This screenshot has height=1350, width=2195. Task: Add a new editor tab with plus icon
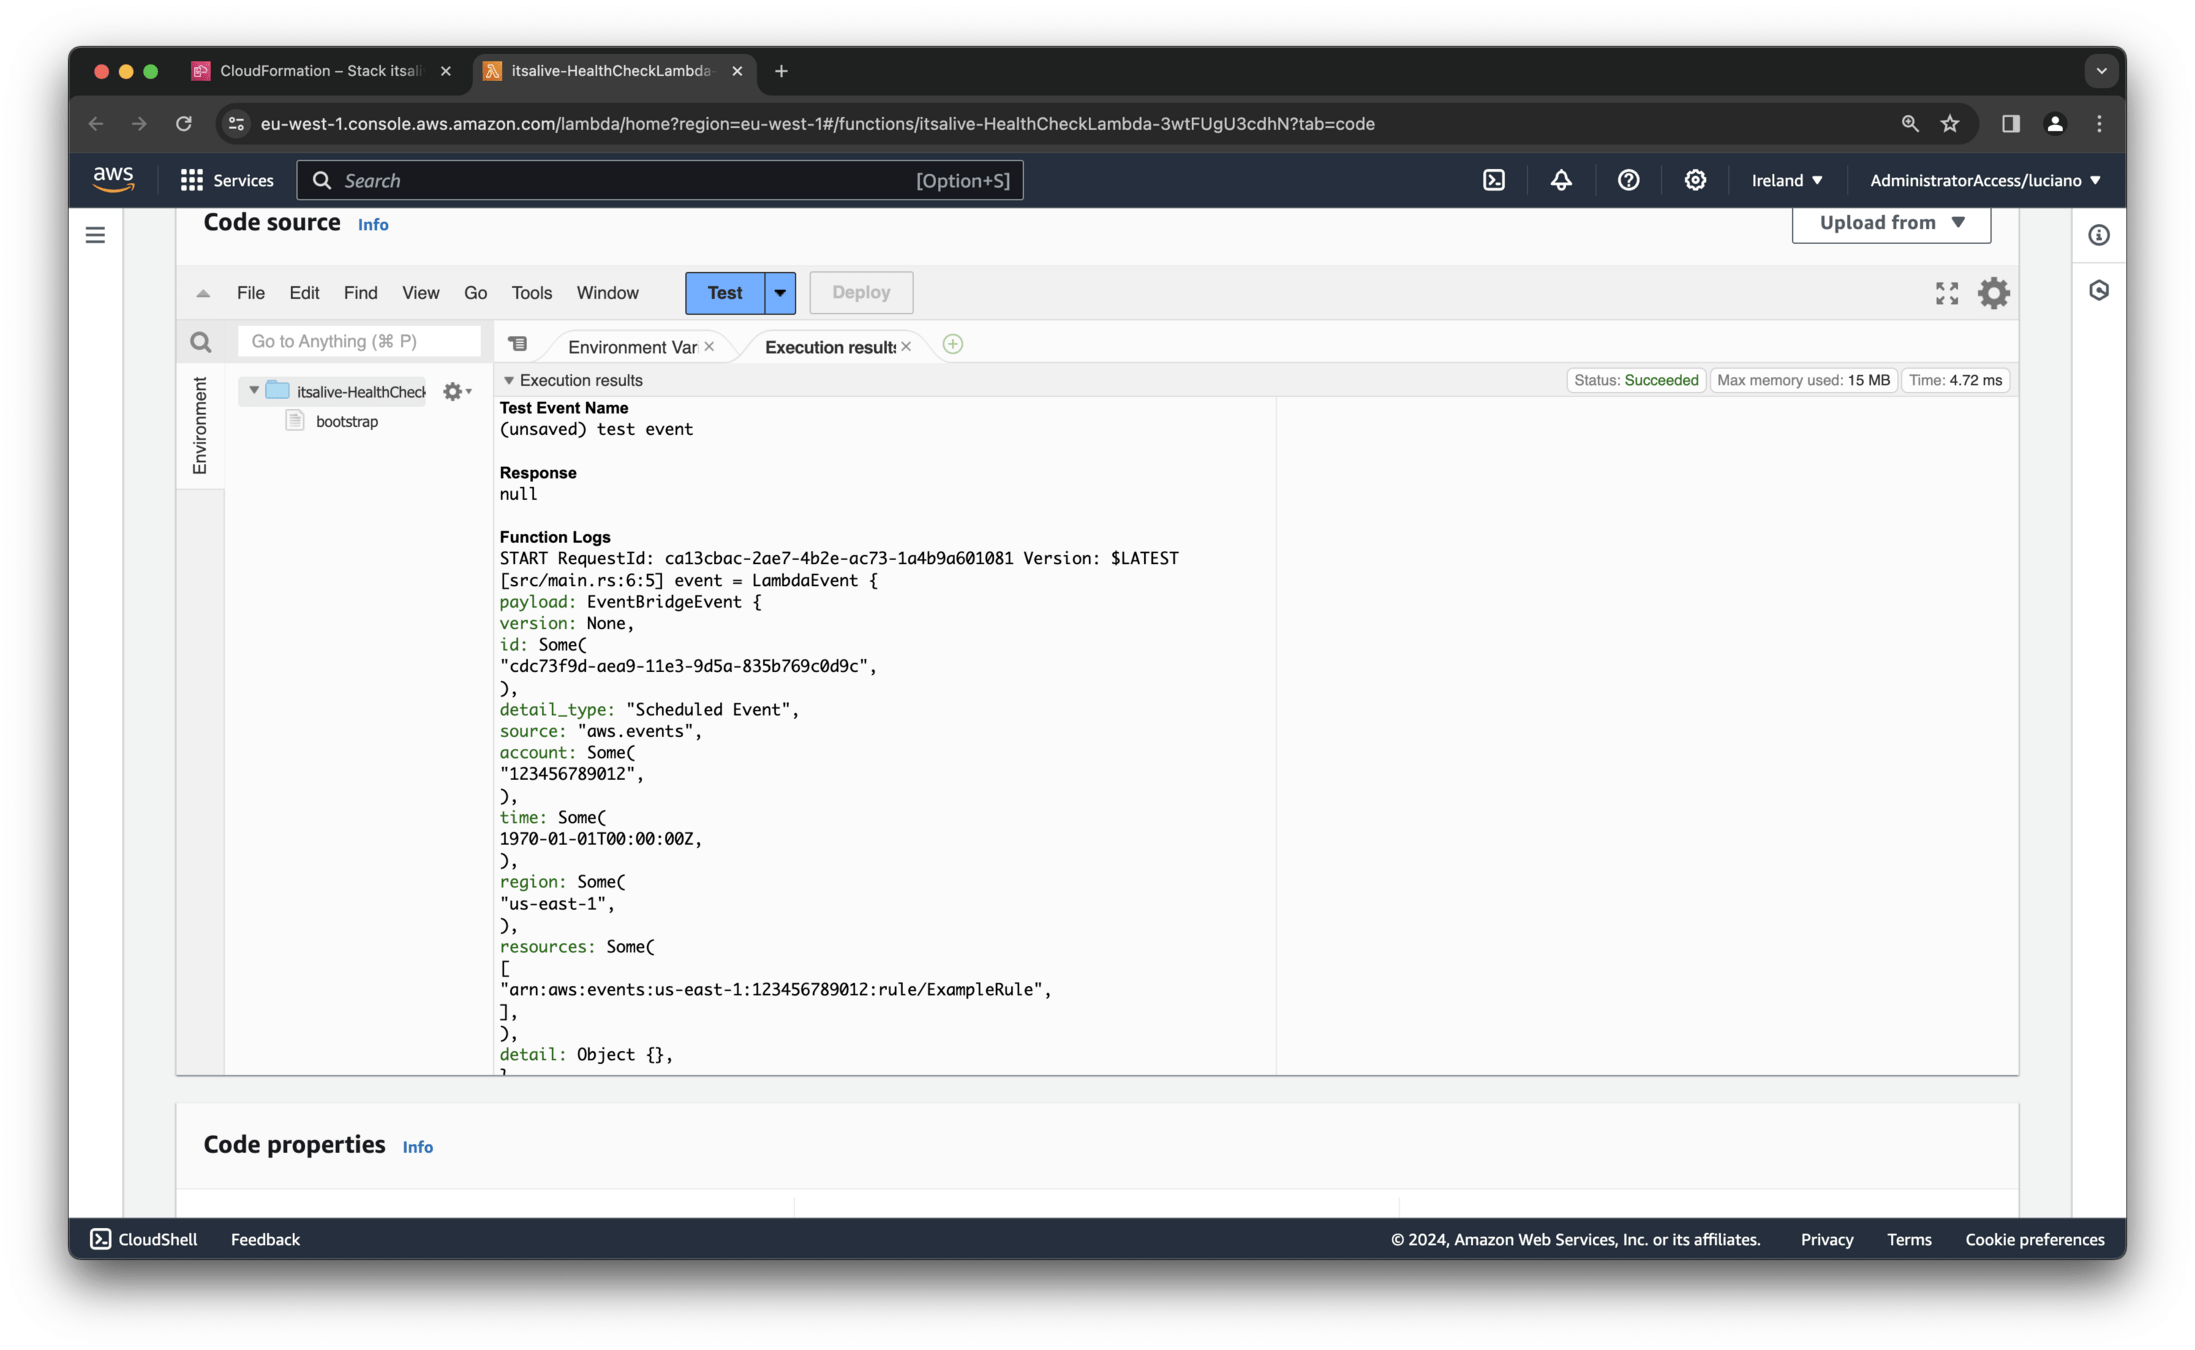click(x=952, y=345)
